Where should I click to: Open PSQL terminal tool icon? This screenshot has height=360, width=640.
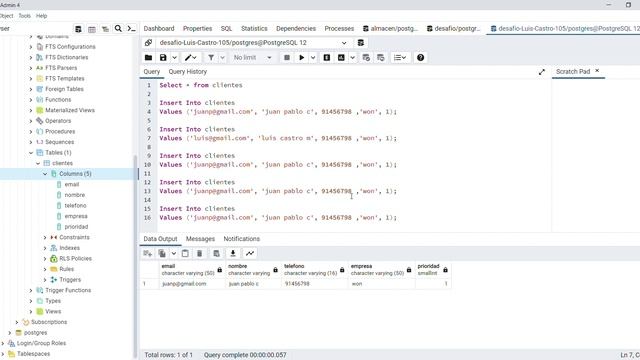(131, 29)
